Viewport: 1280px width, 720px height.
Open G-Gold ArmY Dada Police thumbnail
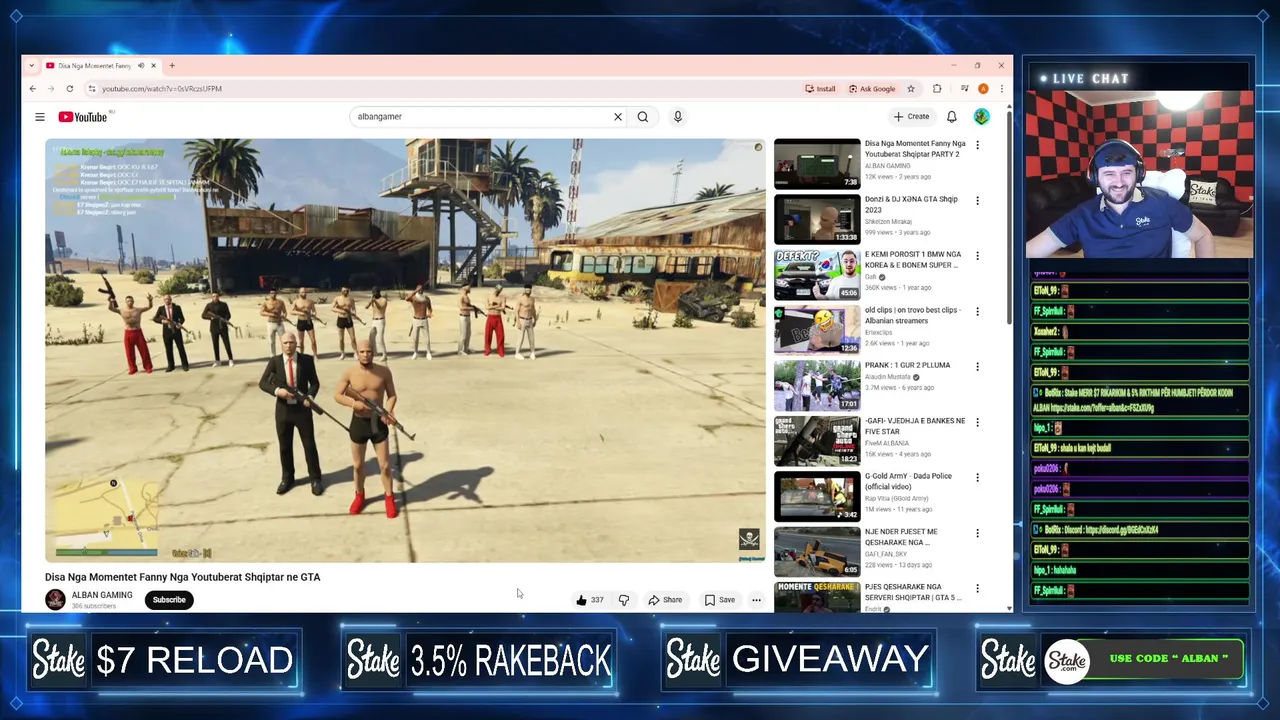pyautogui.click(x=817, y=496)
